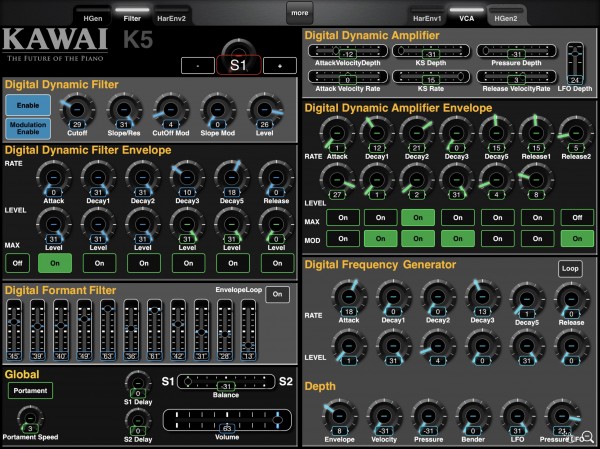Click the Frequency Generator level knob valued 4

438,346
